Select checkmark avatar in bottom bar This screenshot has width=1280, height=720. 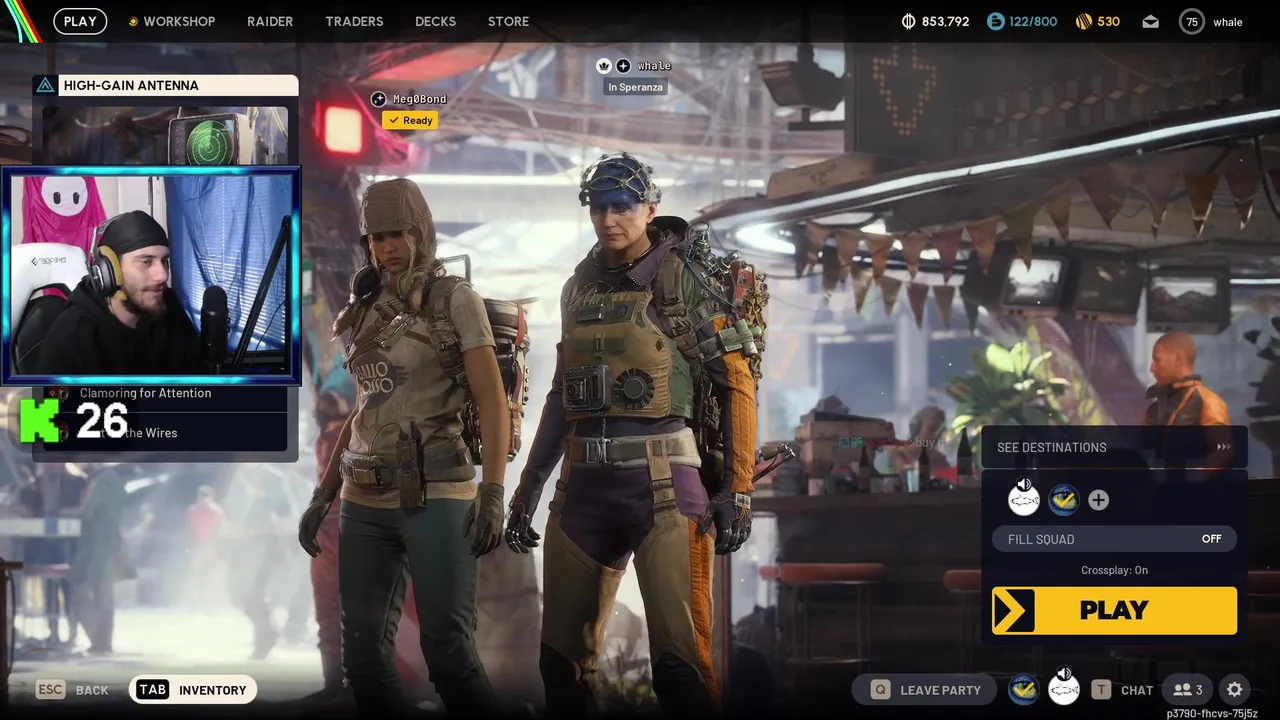[1023, 689]
